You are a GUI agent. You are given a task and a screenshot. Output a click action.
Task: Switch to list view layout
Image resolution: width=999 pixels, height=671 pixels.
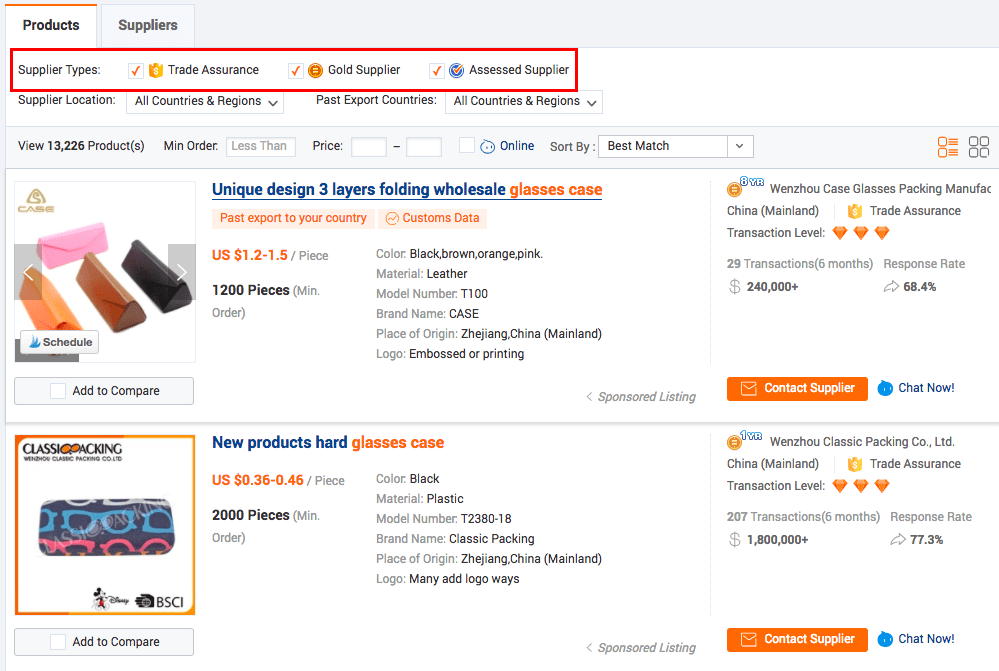click(x=948, y=147)
